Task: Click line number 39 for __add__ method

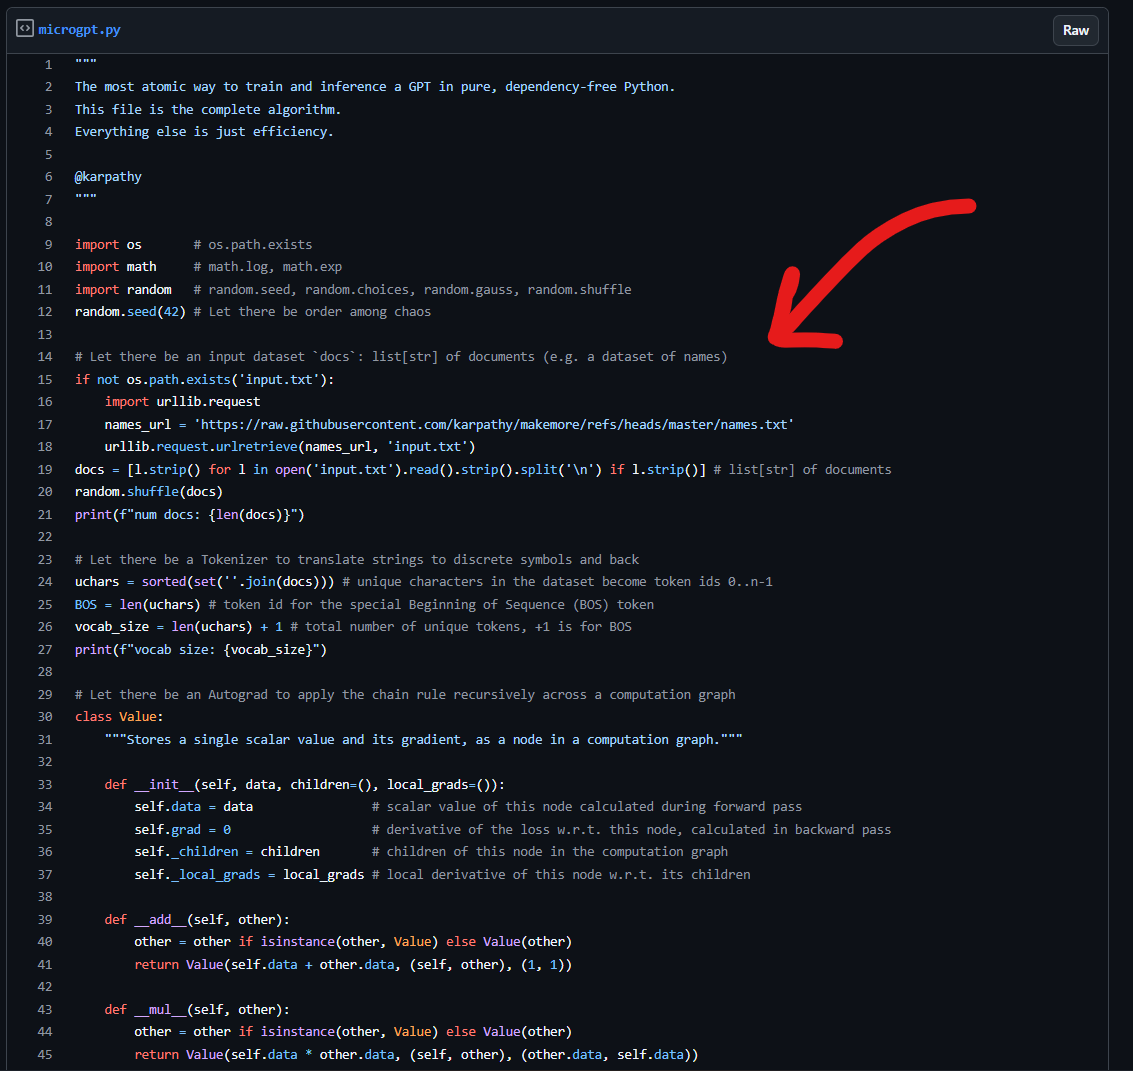Action: (45, 920)
